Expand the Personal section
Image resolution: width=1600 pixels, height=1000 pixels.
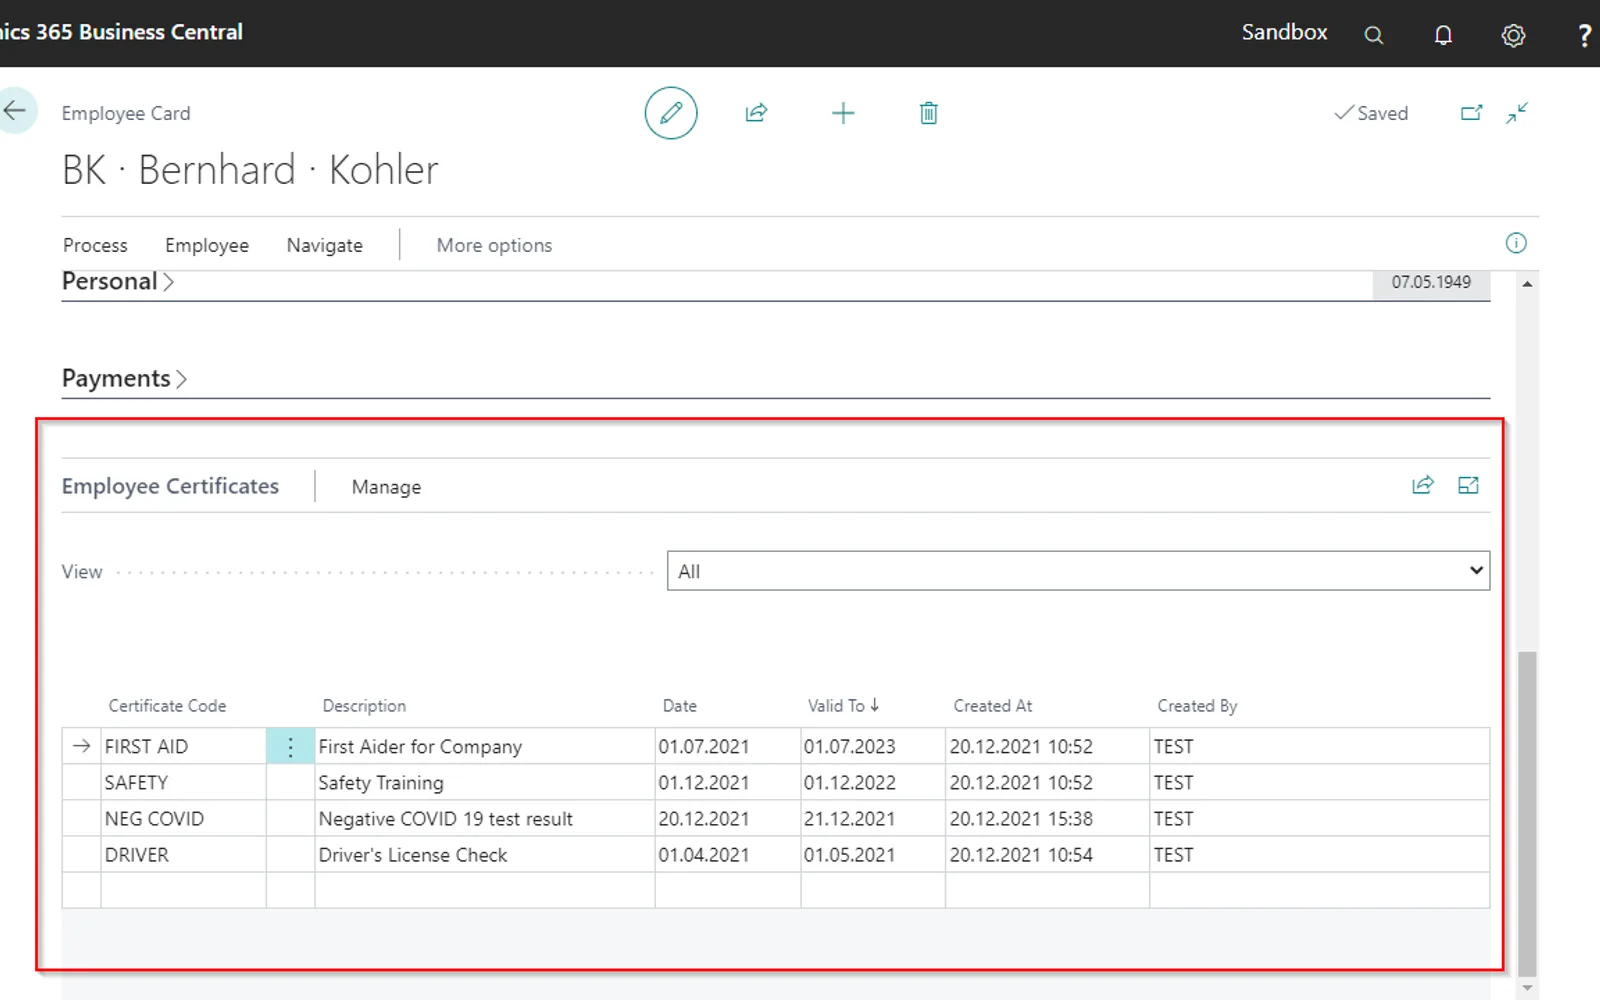point(118,282)
